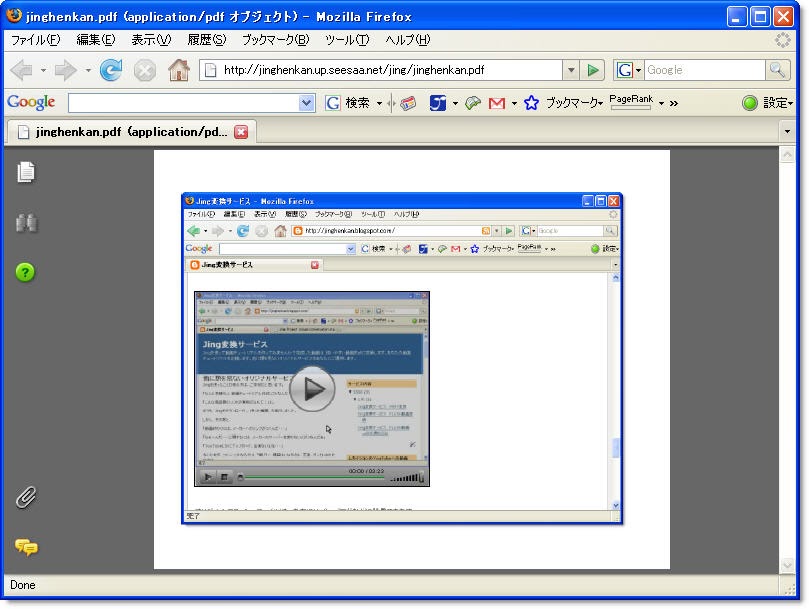809x609 pixels.
Task: Open the Attachments paperclip icon
Action: (25, 497)
